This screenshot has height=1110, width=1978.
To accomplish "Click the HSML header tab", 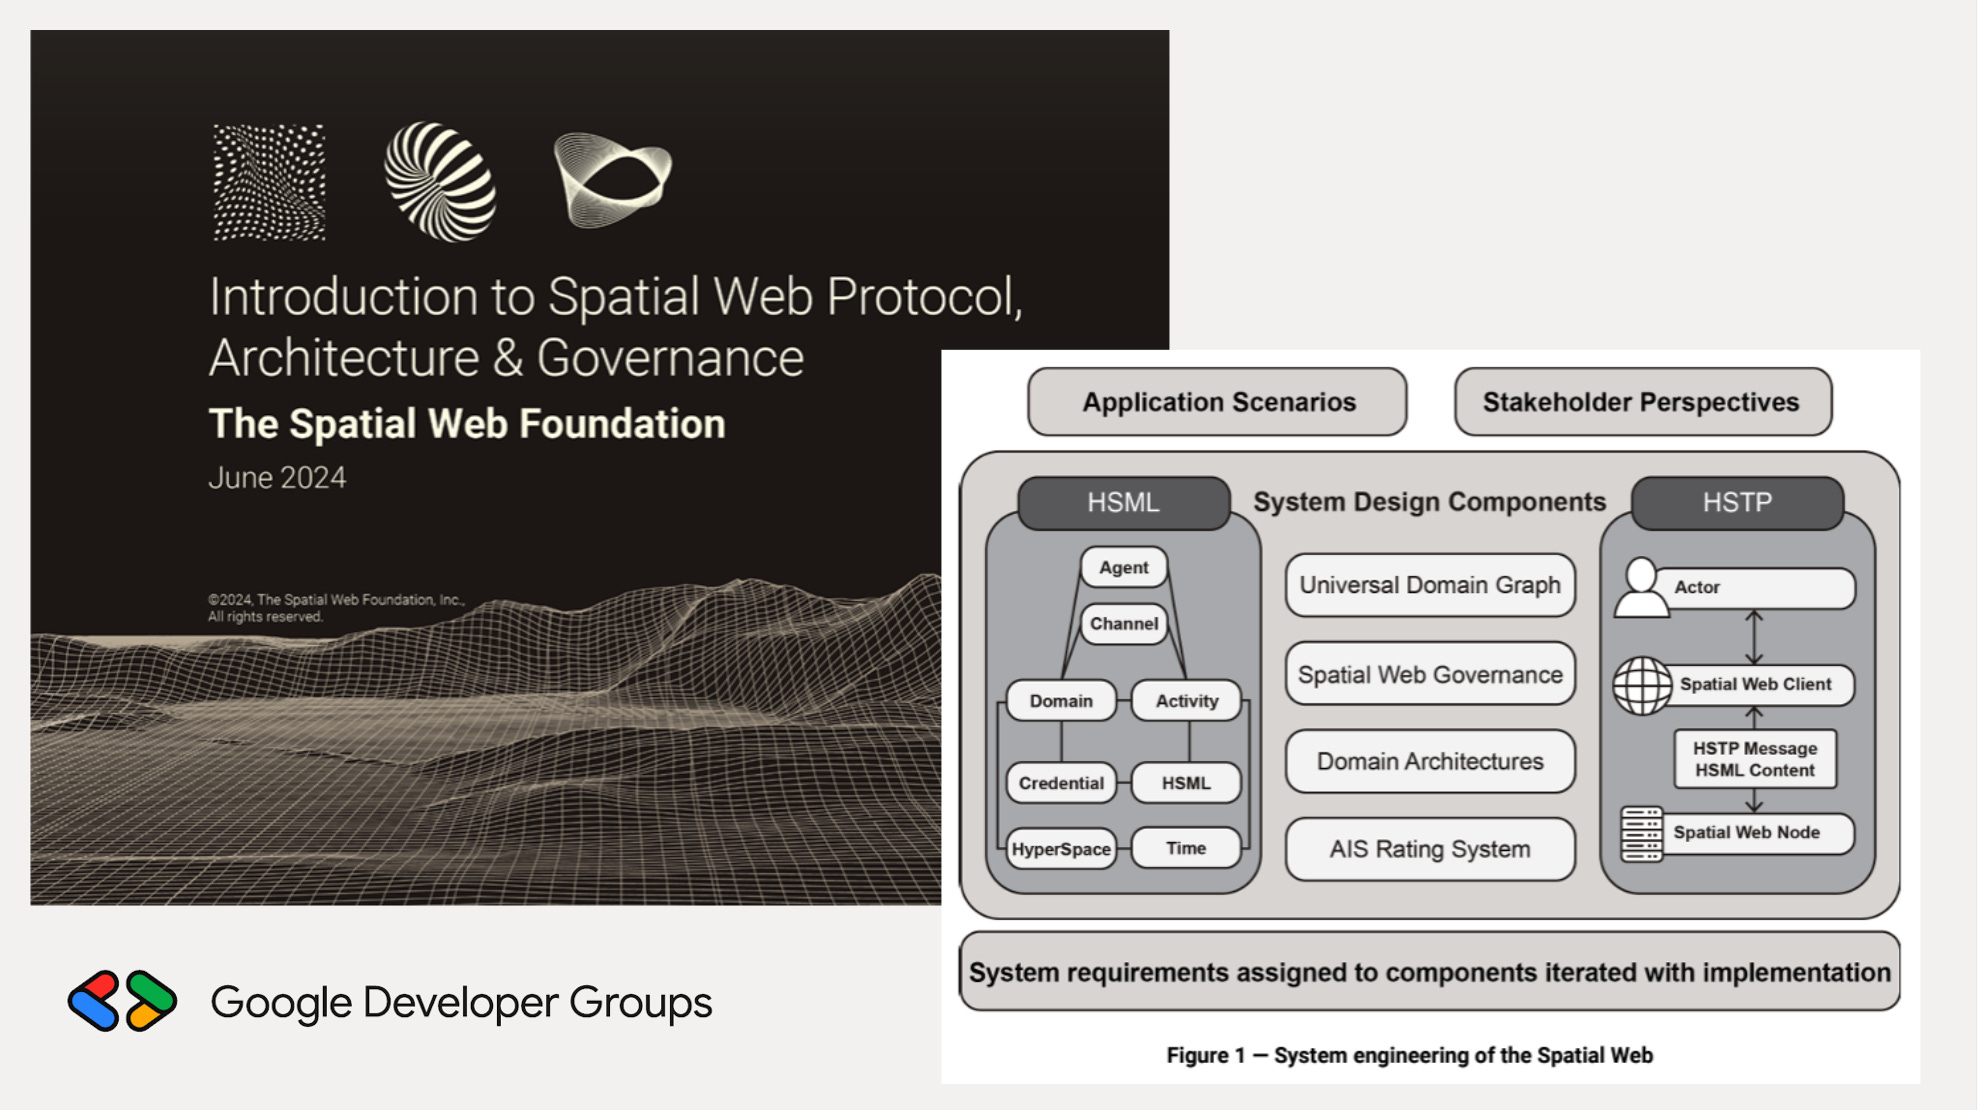I will pos(1123,502).
